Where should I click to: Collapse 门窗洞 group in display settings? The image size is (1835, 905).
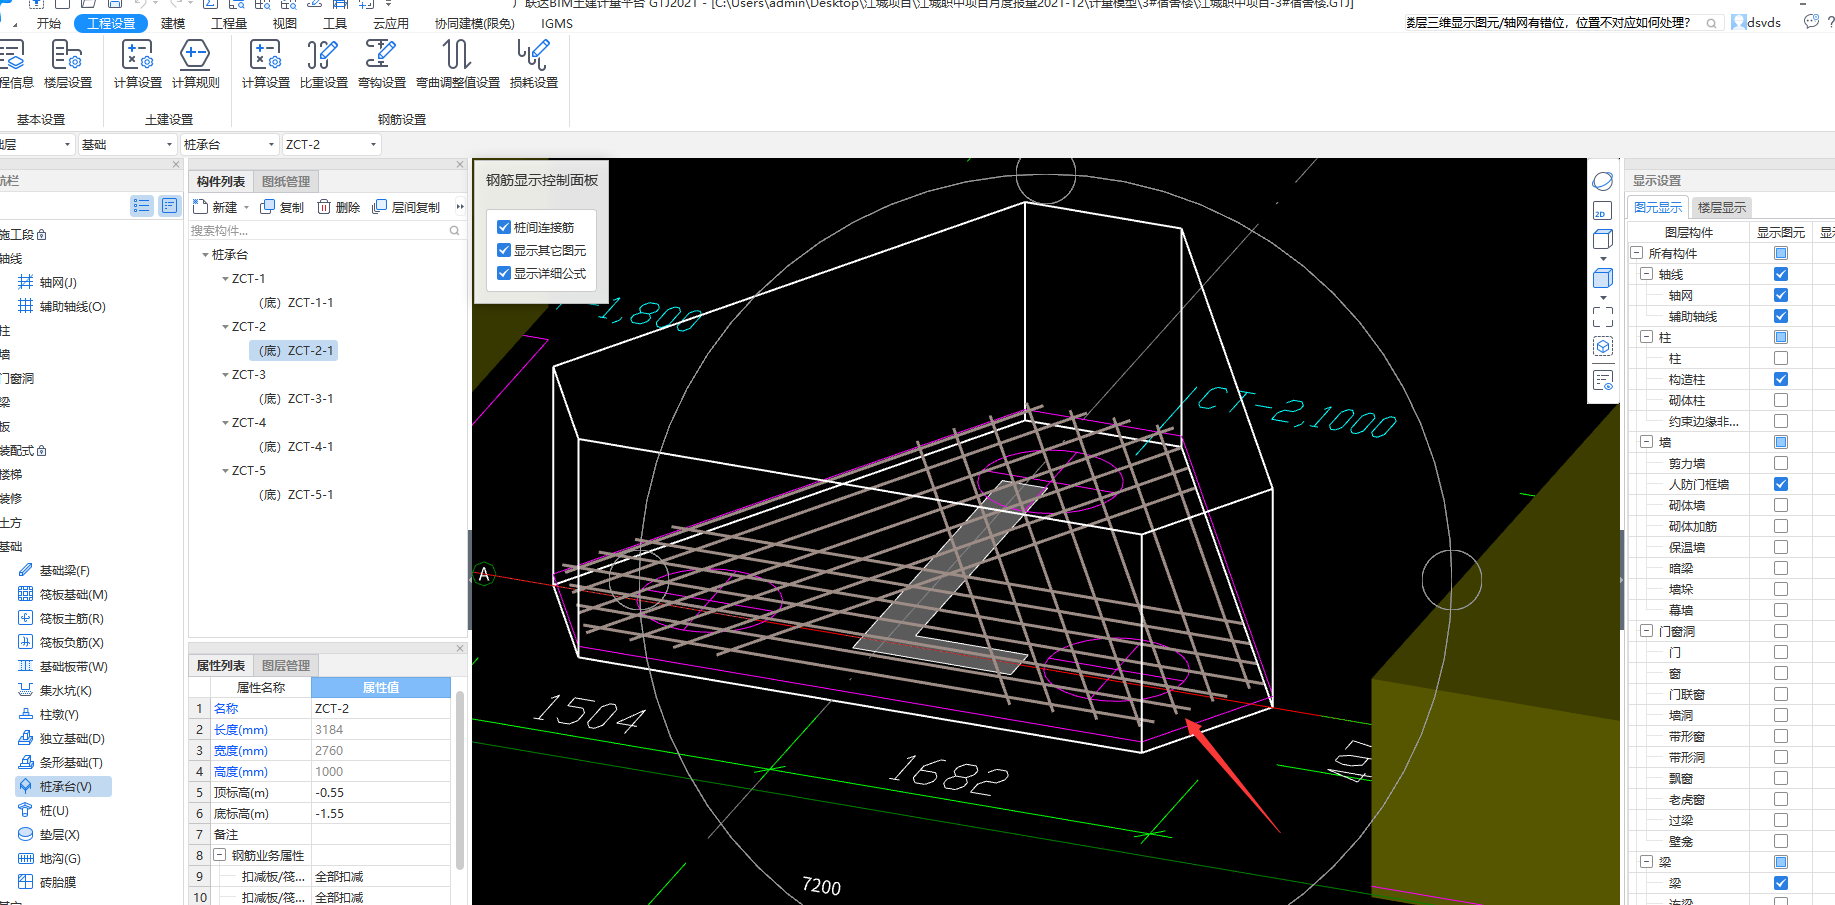coord(1646,631)
